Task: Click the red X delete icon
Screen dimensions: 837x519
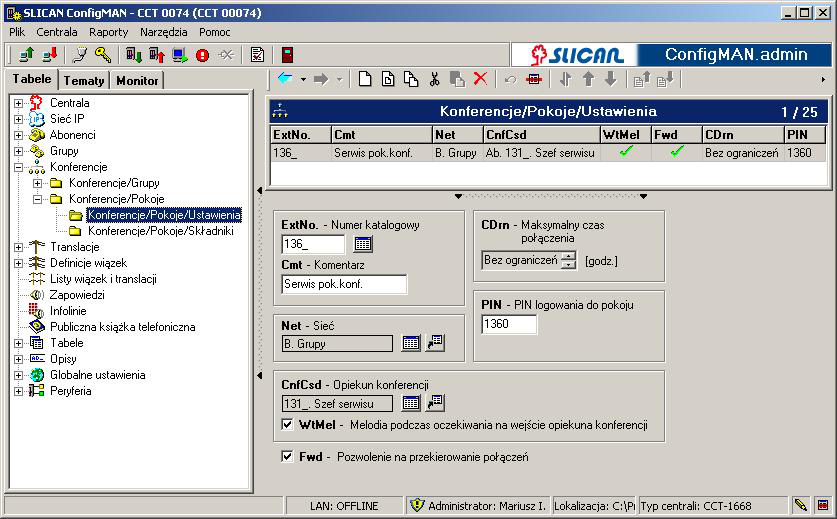Action: point(480,79)
